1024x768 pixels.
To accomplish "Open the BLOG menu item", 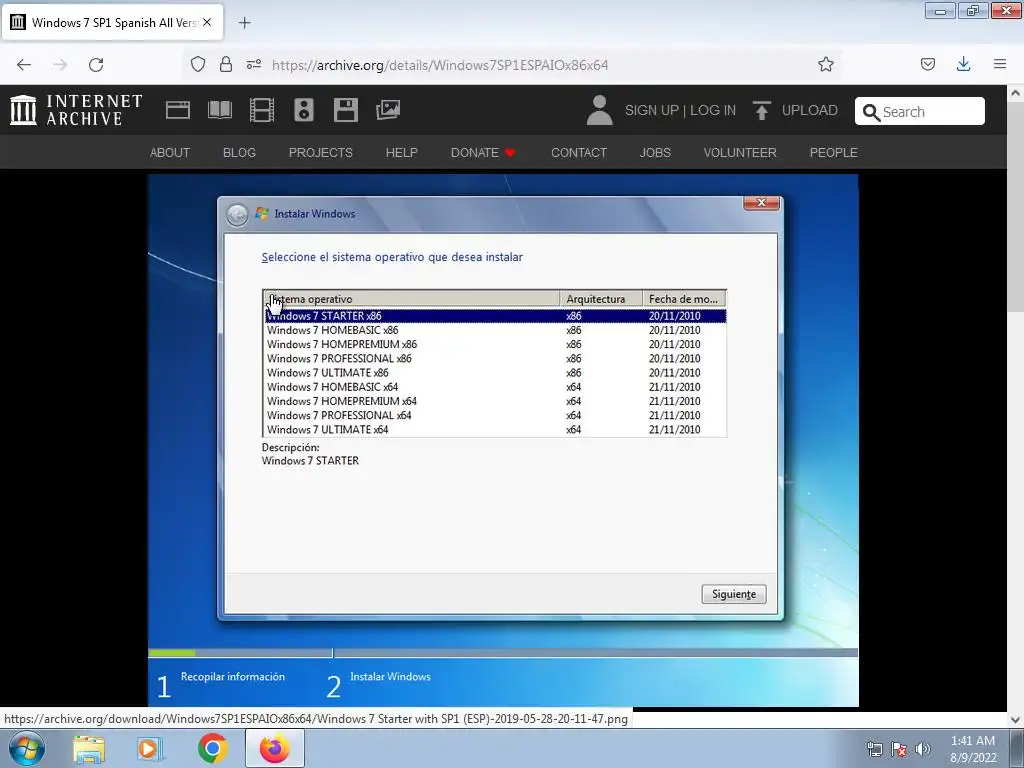I will [239, 153].
